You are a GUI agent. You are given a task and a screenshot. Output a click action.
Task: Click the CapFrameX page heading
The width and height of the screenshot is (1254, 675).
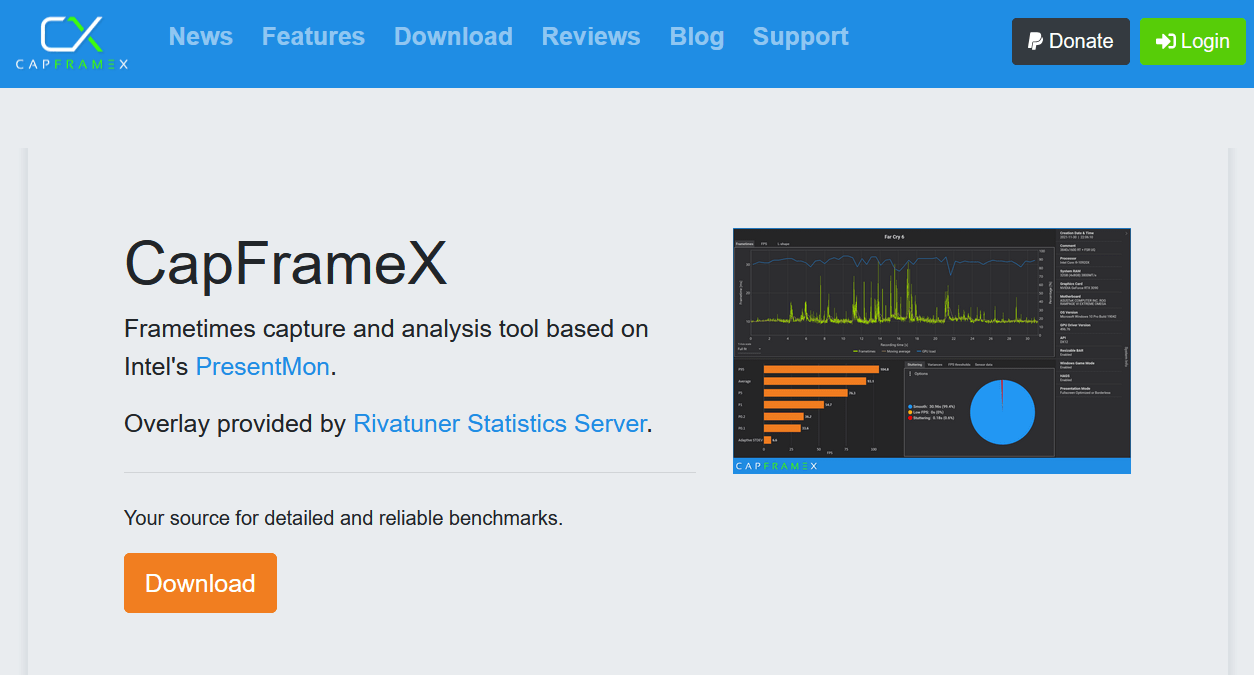[x=285, y=265]
